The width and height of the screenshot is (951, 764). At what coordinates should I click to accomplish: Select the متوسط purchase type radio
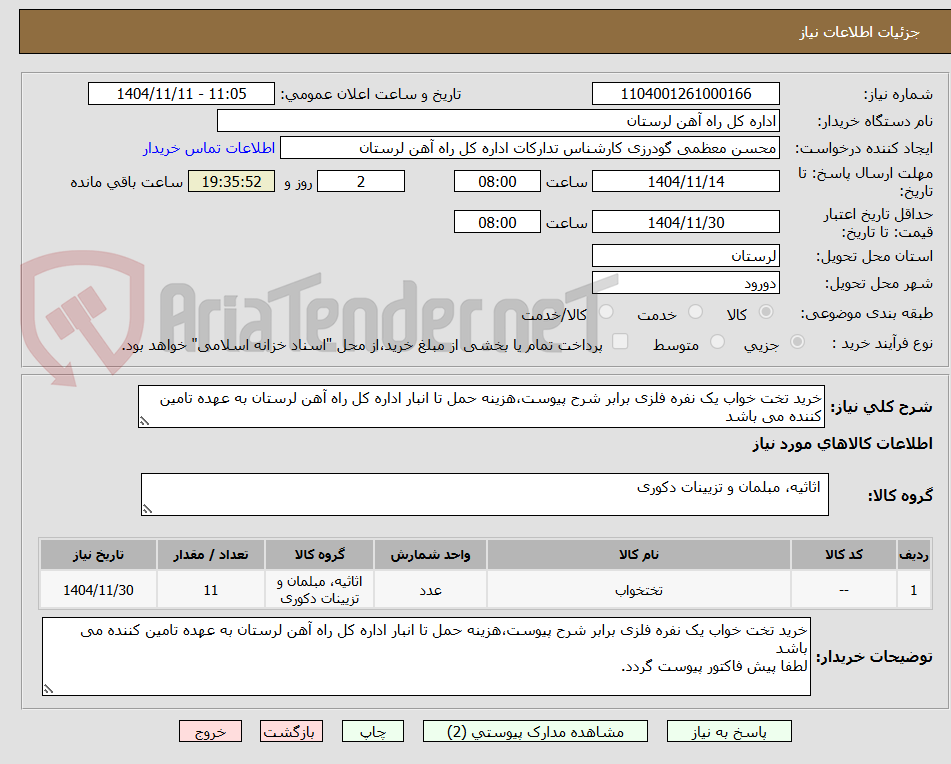(717, 342)
